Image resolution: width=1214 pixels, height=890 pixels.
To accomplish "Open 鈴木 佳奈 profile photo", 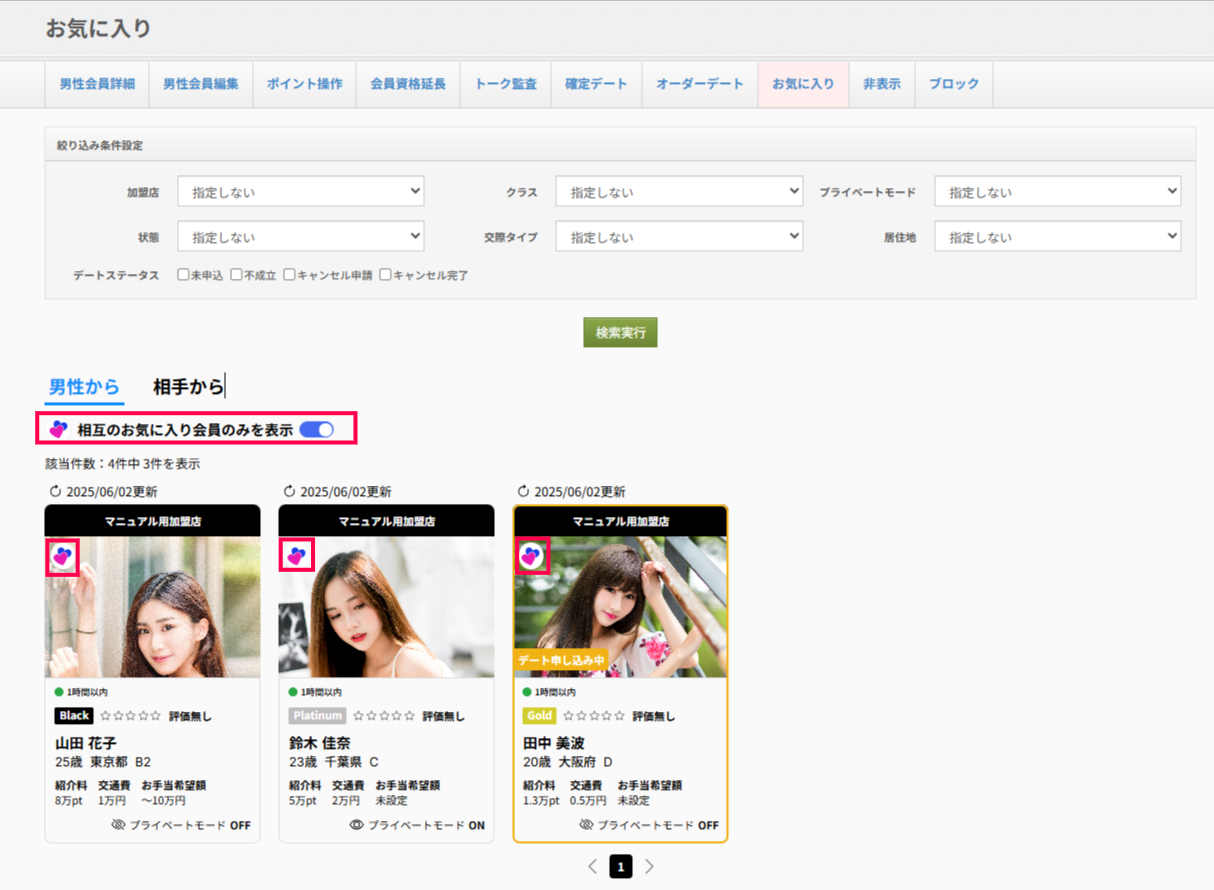I will tap(387, 608).
